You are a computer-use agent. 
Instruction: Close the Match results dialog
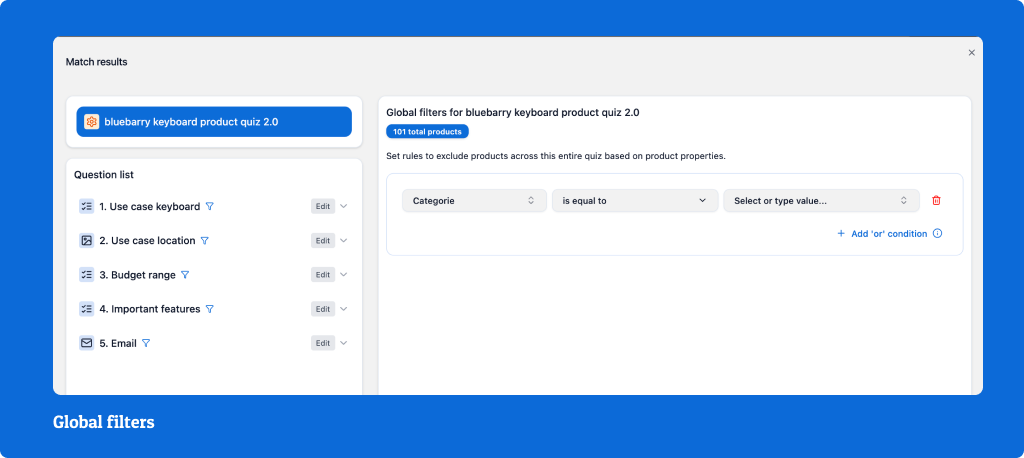(971, 53)
